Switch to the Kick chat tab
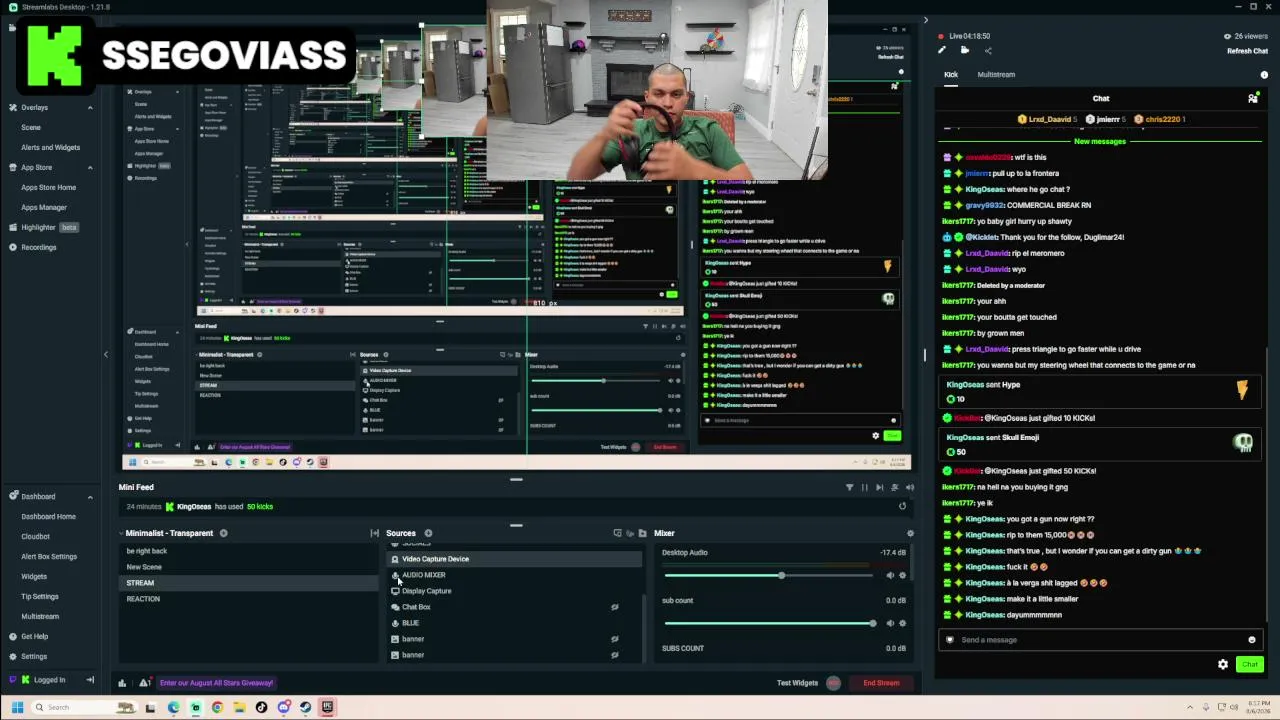The width and height of the screenshot is (1280, 720). click(x=951, y=75)
